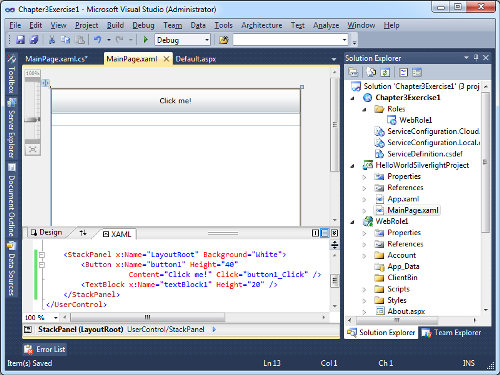Image resolution: width=500 pixels, height=375 pixels.
Task: Open the Debug configuration dropdown
Action: click(207, 40)
